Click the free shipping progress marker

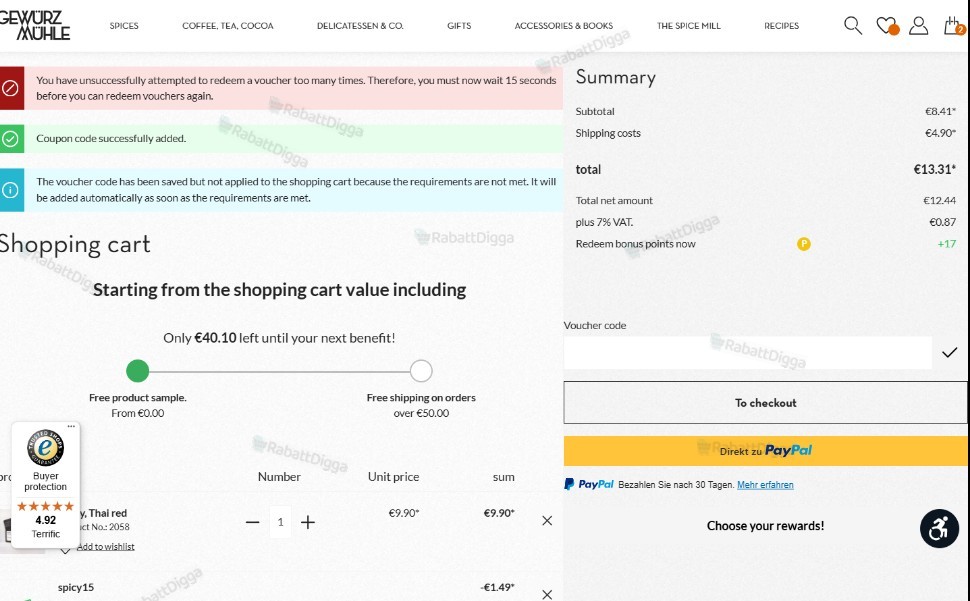(x=421, y=371)
